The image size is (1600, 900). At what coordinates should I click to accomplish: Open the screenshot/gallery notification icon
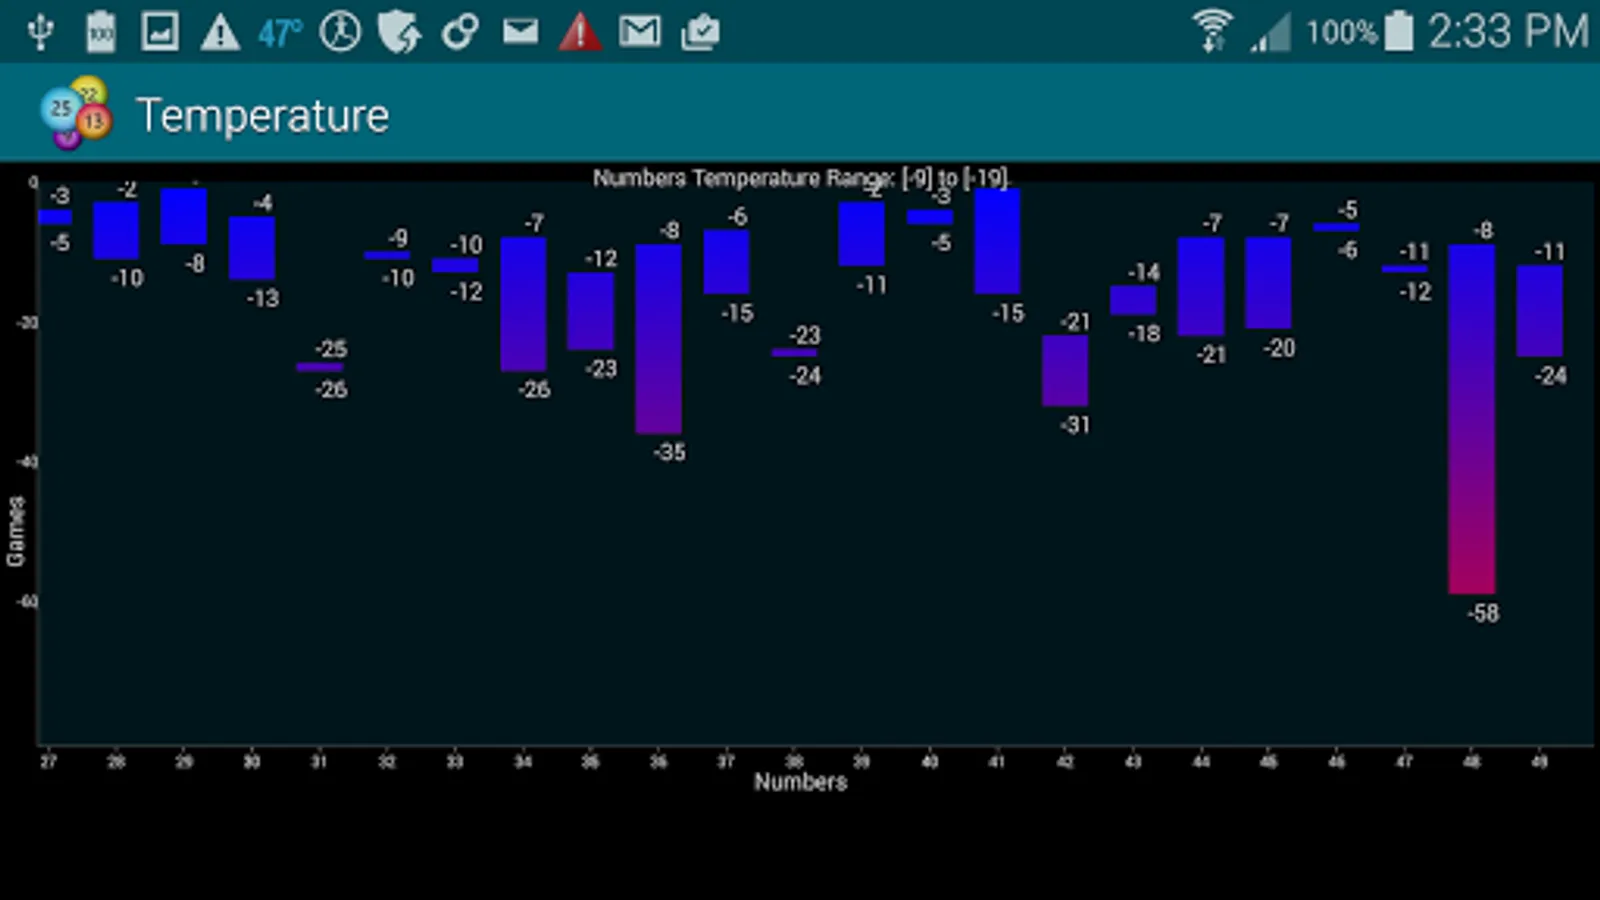(160, 31)
